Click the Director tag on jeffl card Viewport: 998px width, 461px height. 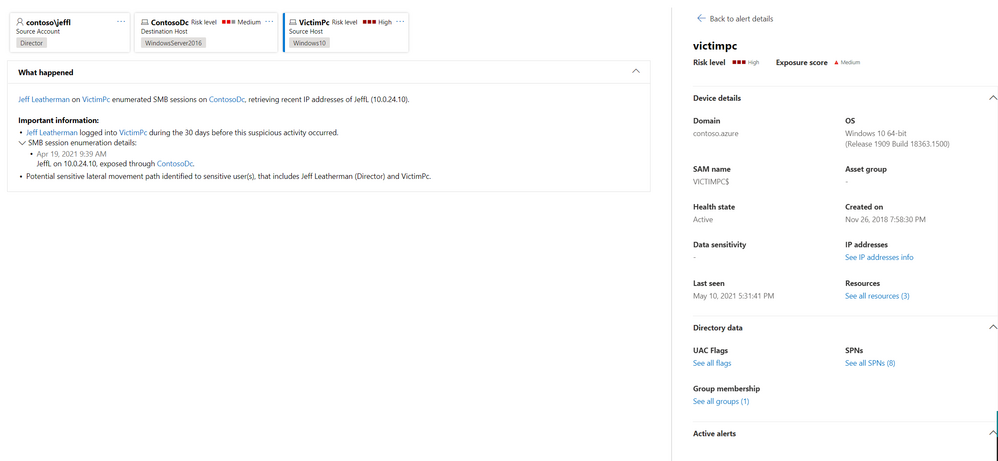pyautogui.click(x=34, y=43)
